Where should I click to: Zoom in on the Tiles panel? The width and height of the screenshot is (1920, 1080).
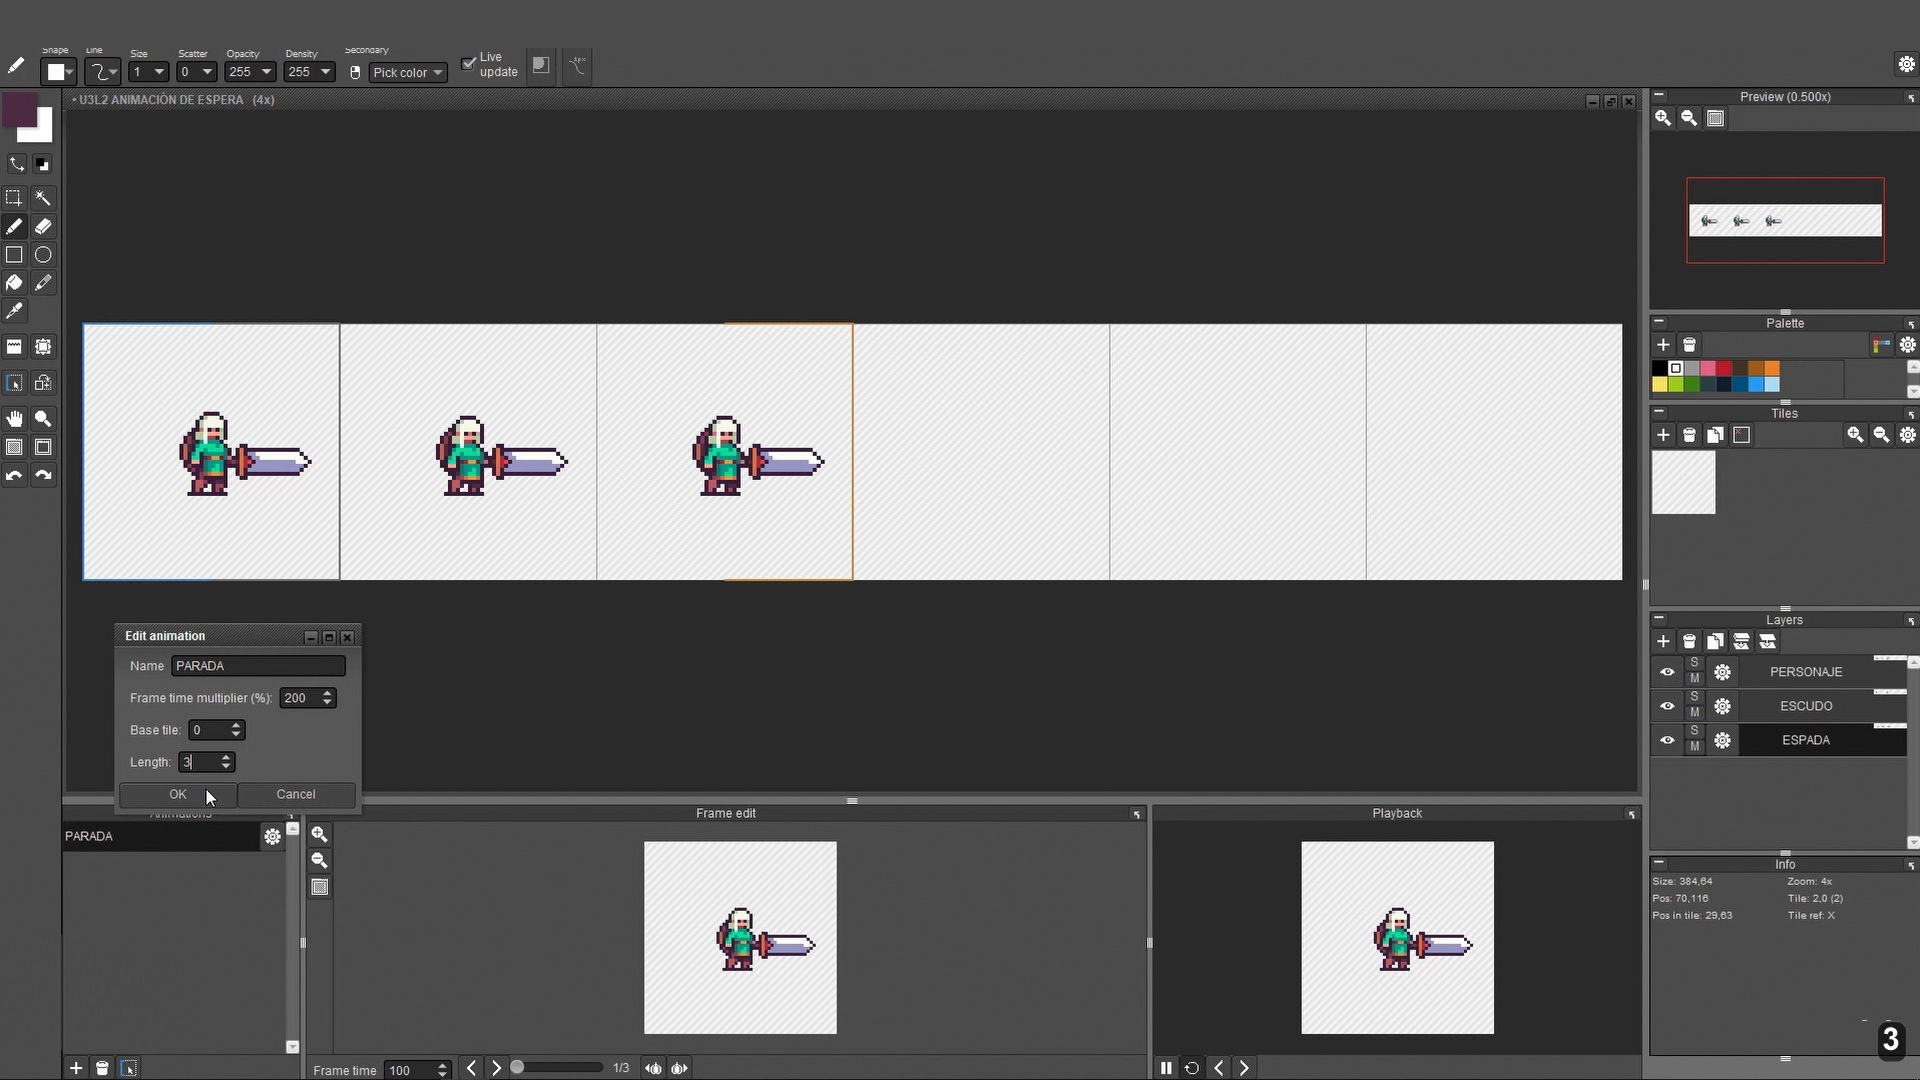point(1855,435)
